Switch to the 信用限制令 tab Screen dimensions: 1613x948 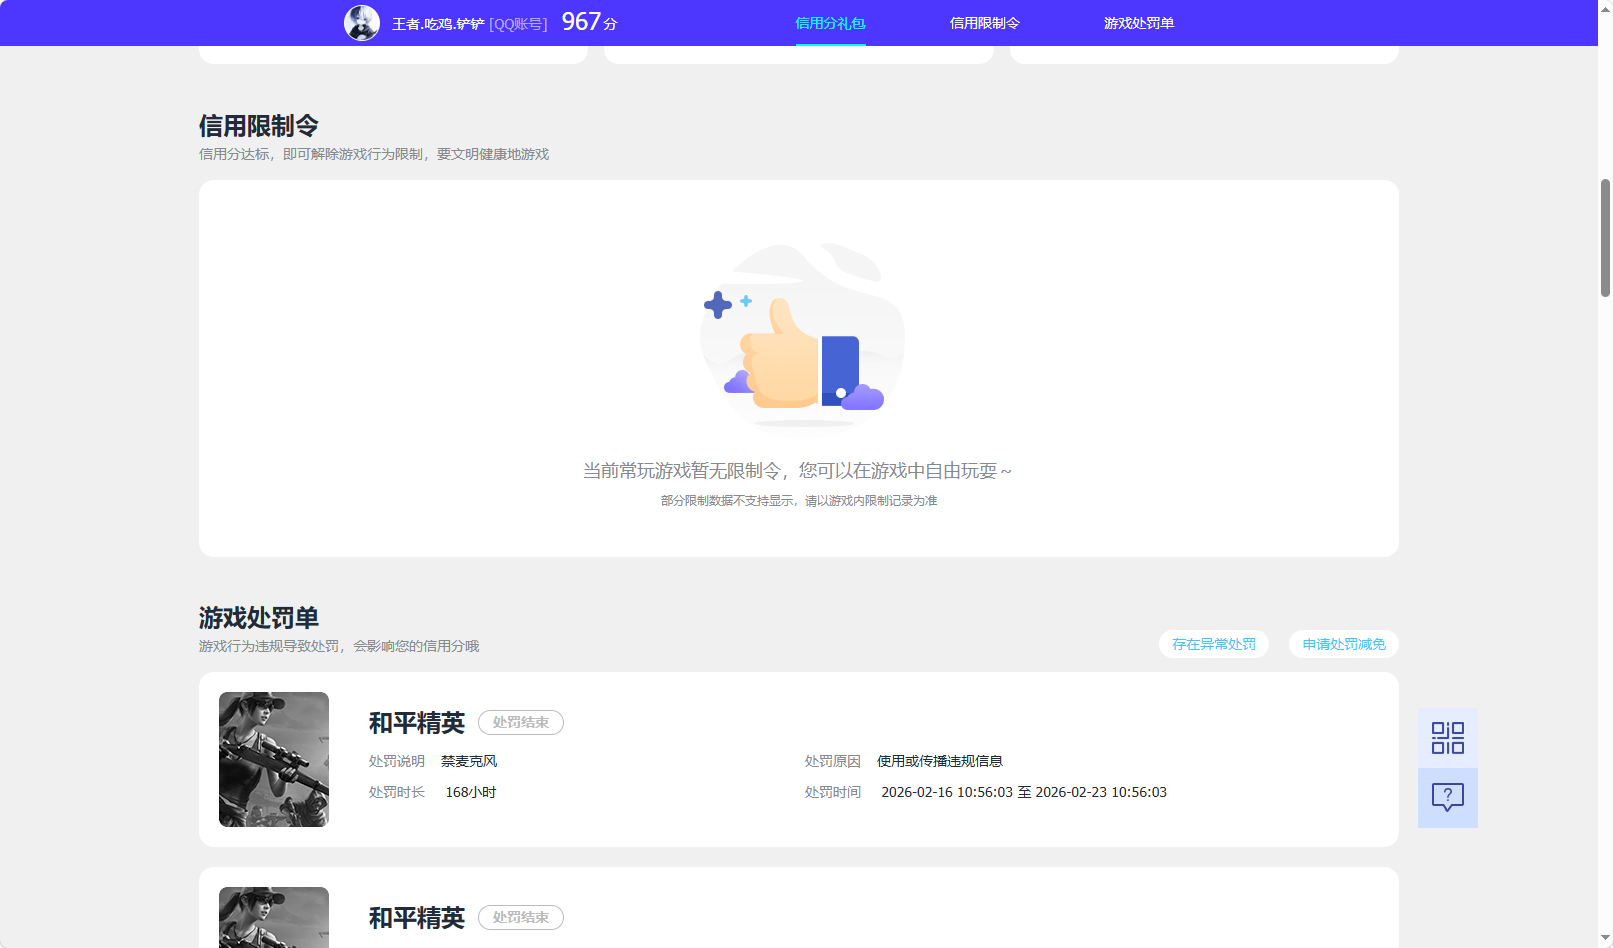984,22
